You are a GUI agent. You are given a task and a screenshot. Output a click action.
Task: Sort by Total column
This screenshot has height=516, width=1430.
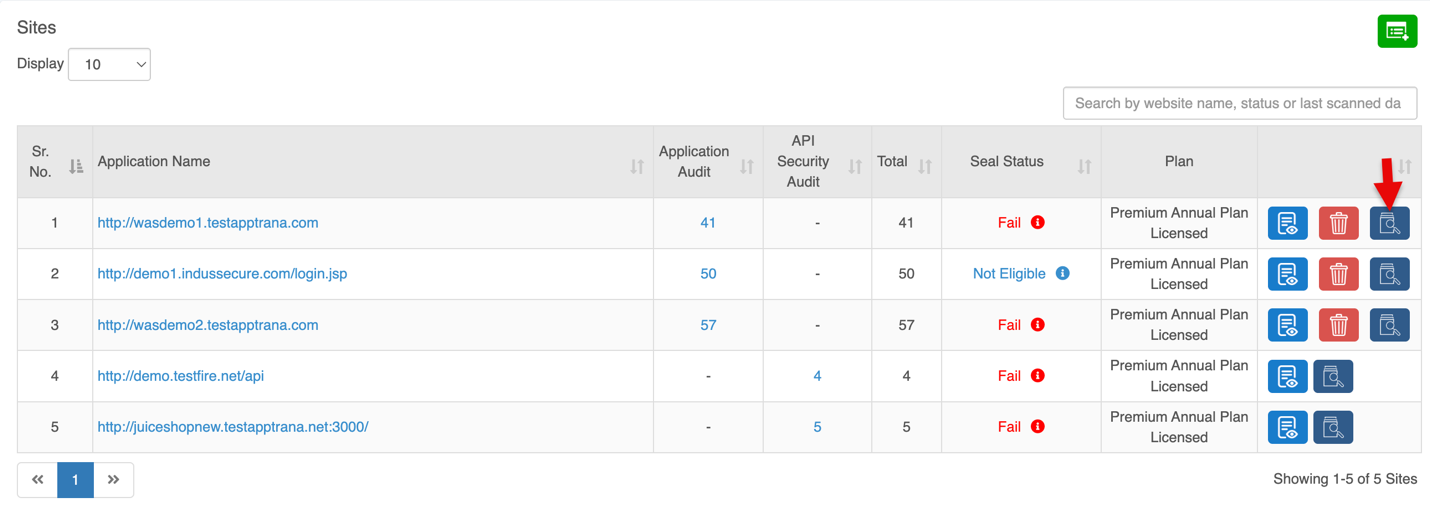925,166
